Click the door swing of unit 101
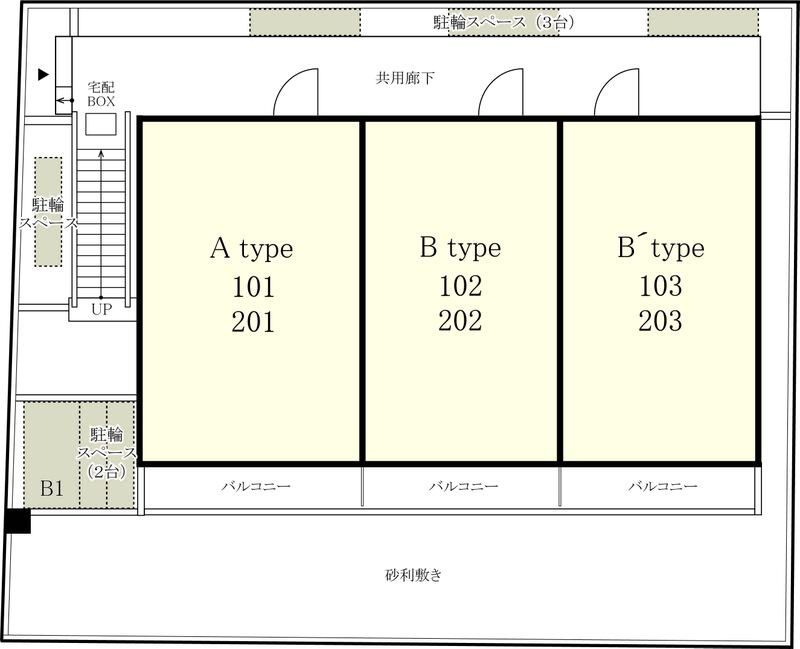Viewport: 800px width, 649px height. pos(296,92)
